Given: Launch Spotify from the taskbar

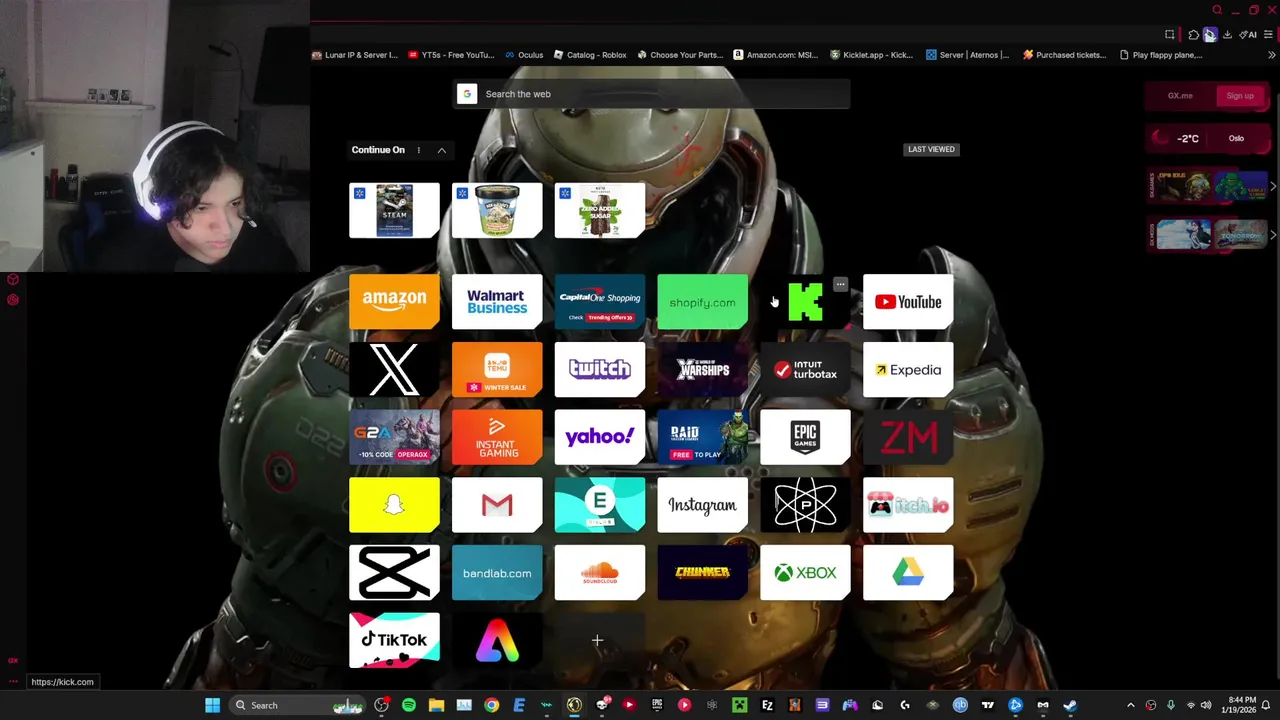Looking at the screenshot, I should (x=409, y=705).
